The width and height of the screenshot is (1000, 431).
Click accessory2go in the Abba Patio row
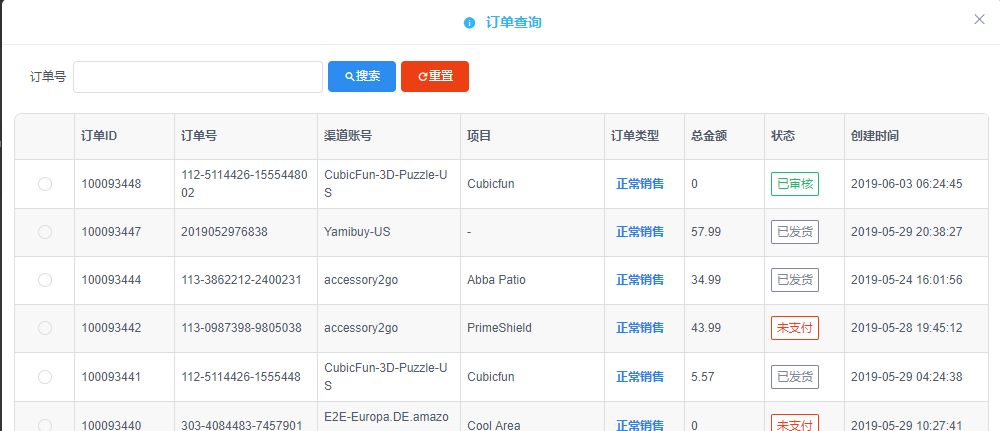[x=361, y=280]
